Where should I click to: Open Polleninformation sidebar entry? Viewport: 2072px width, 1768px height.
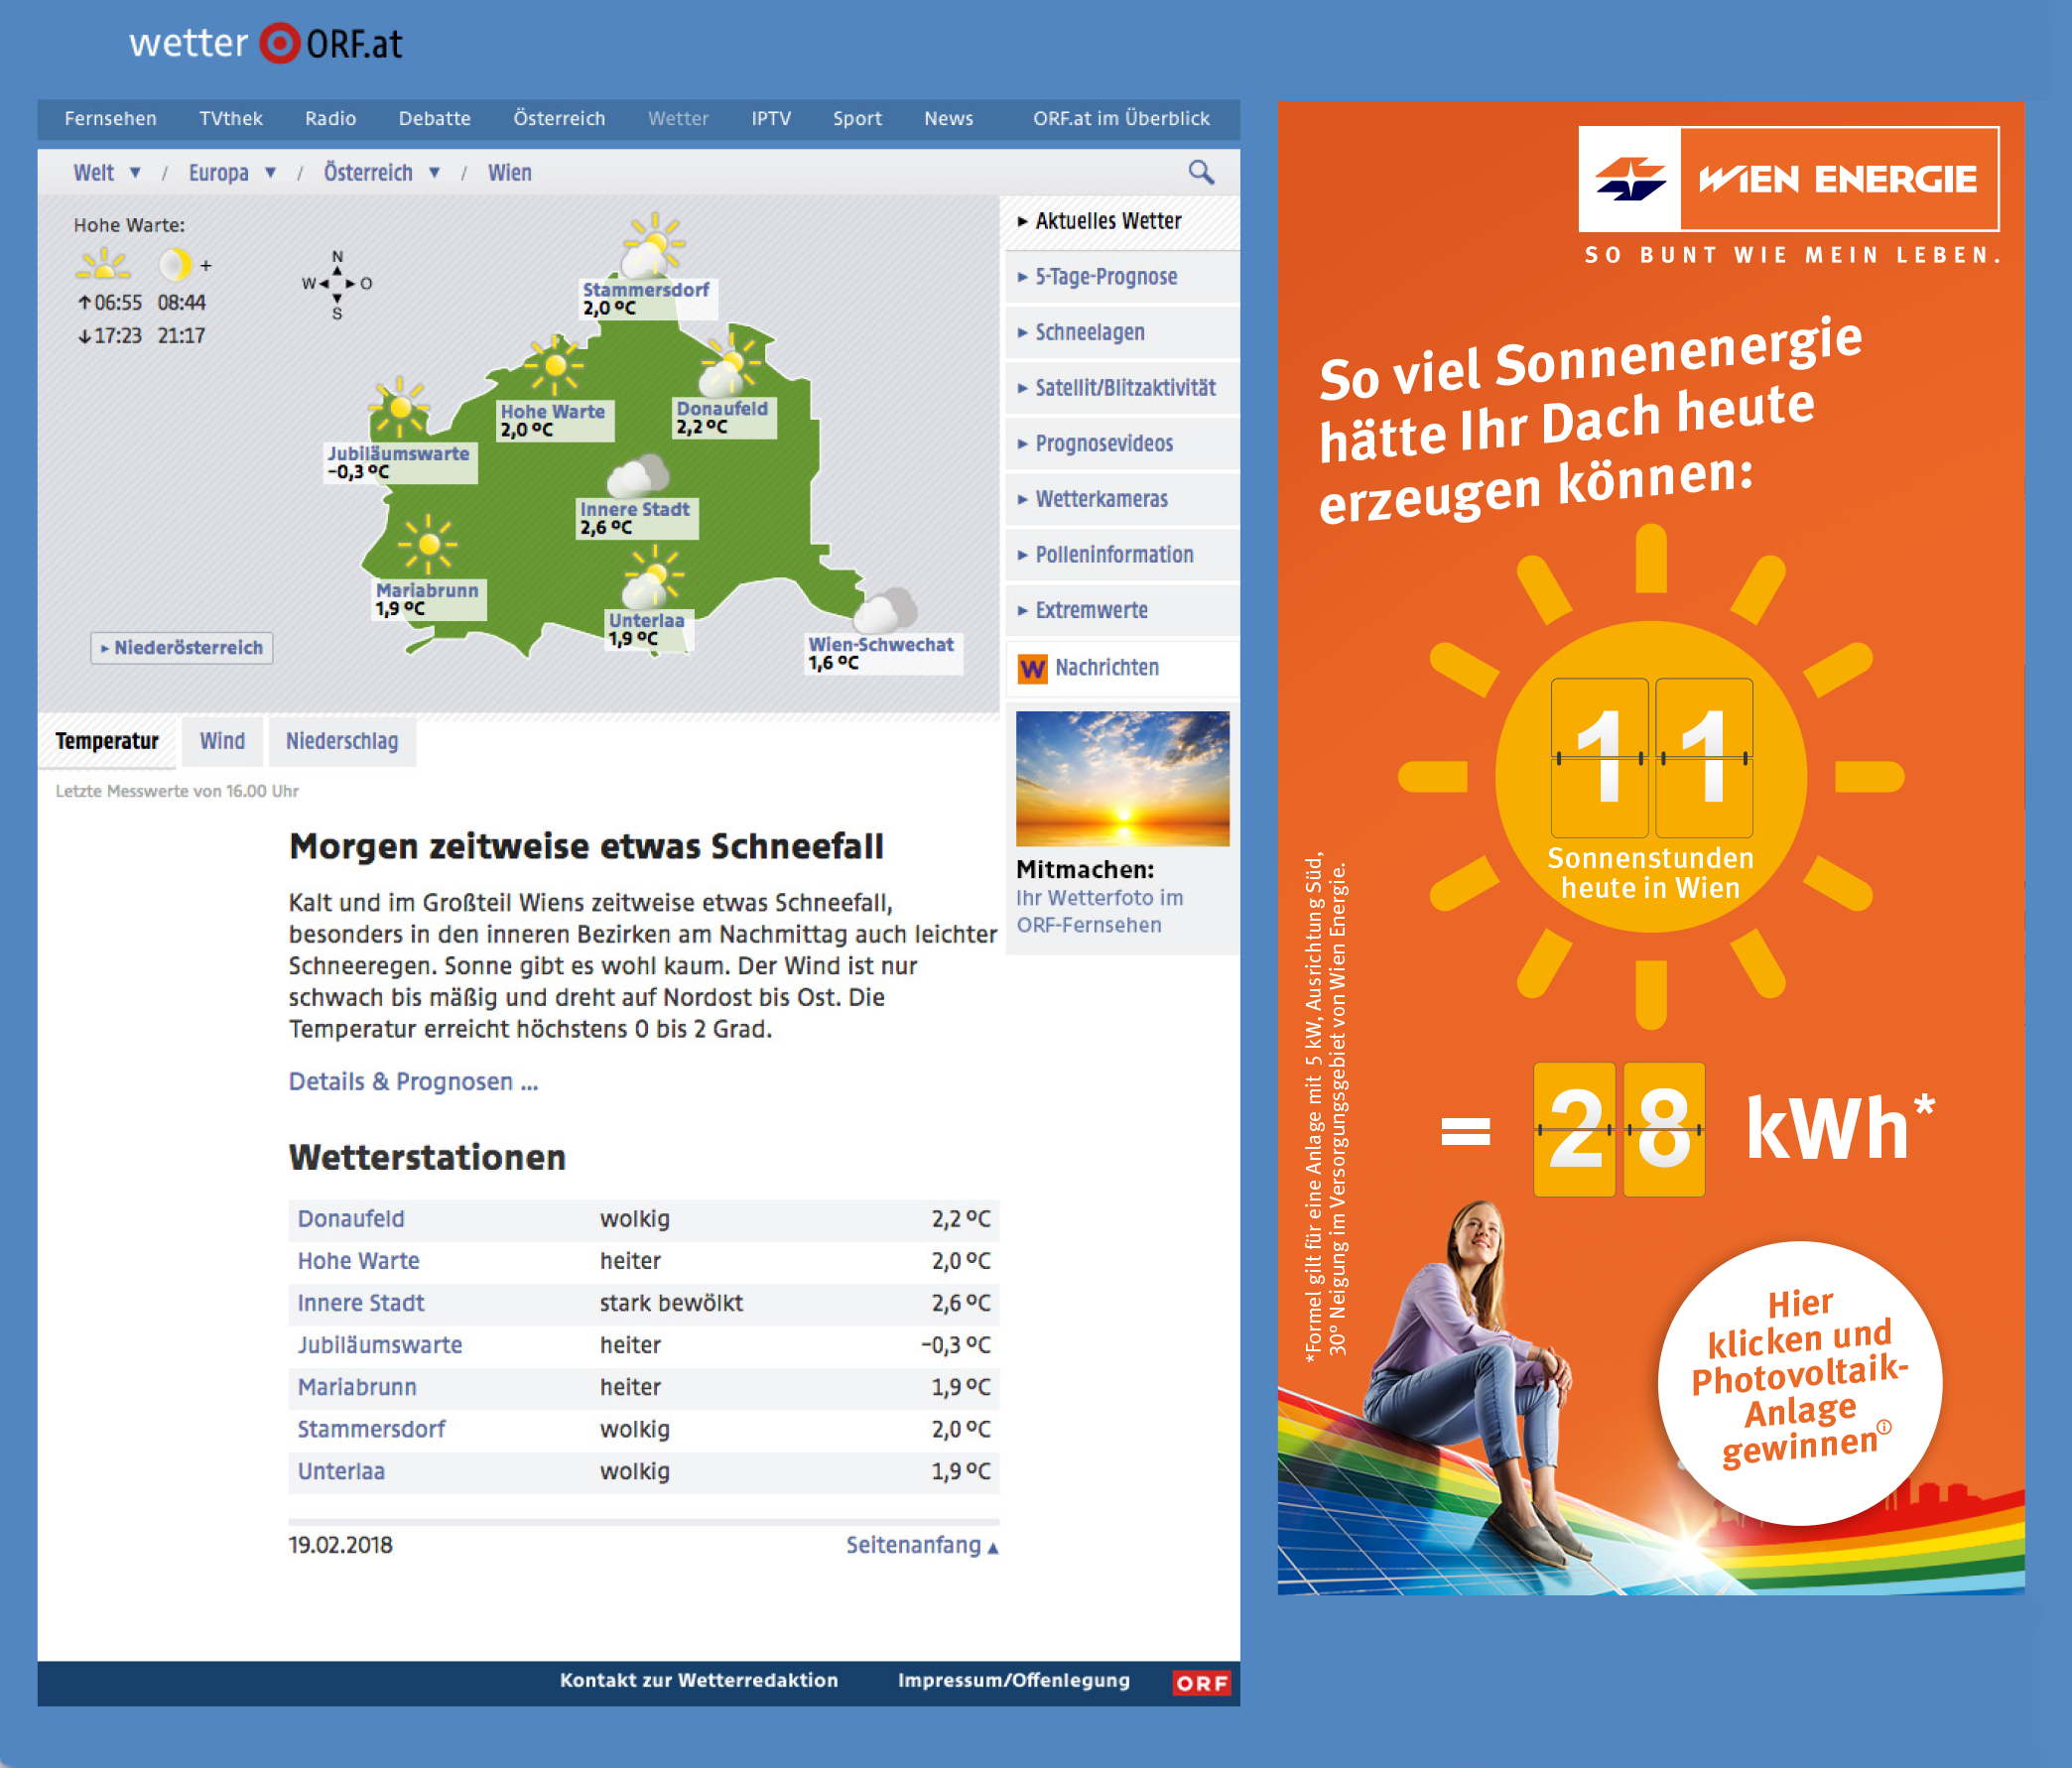[1121, 555]
